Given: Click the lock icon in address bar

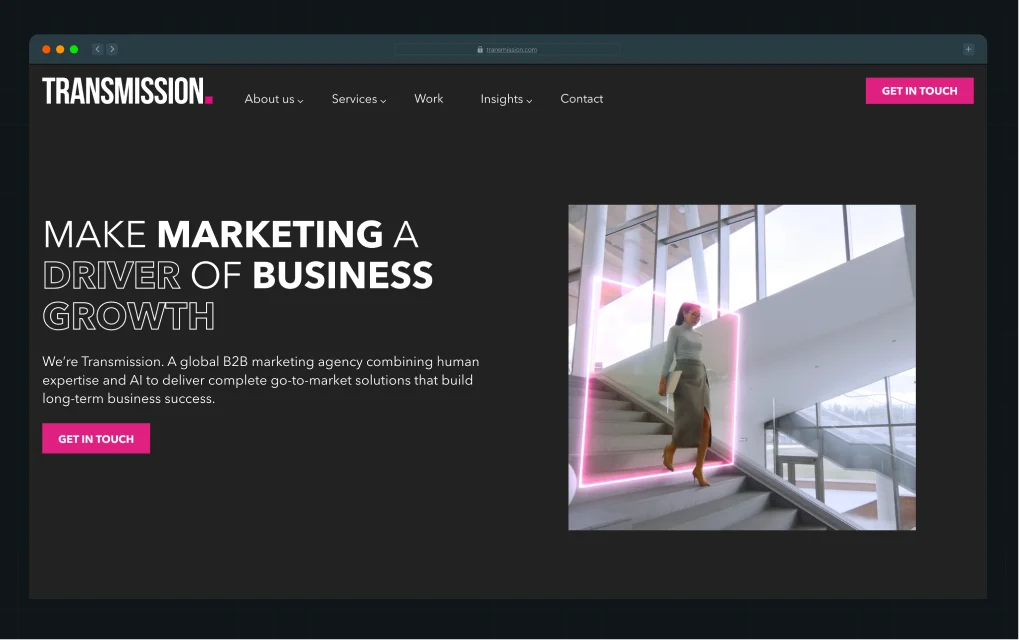Looking at the screenshot, I should pos(480,49).
